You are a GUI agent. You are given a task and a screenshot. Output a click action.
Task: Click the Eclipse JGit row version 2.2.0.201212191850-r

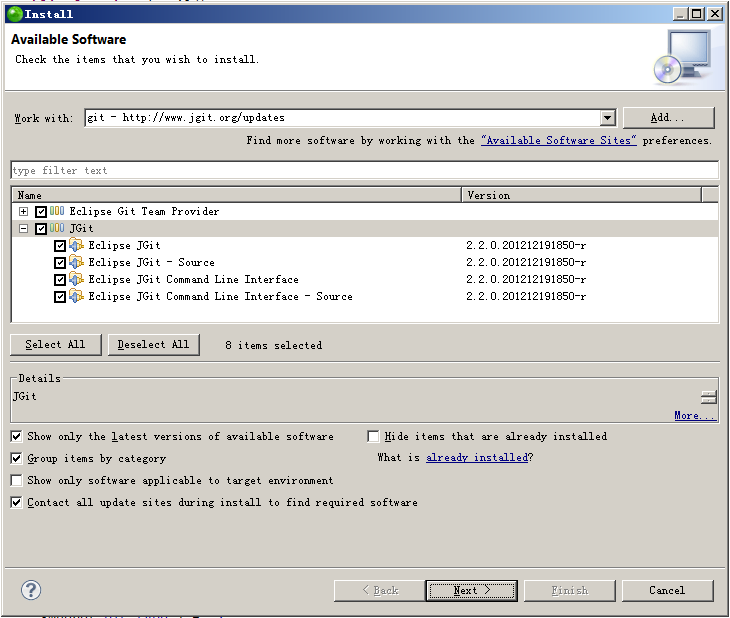526,245
